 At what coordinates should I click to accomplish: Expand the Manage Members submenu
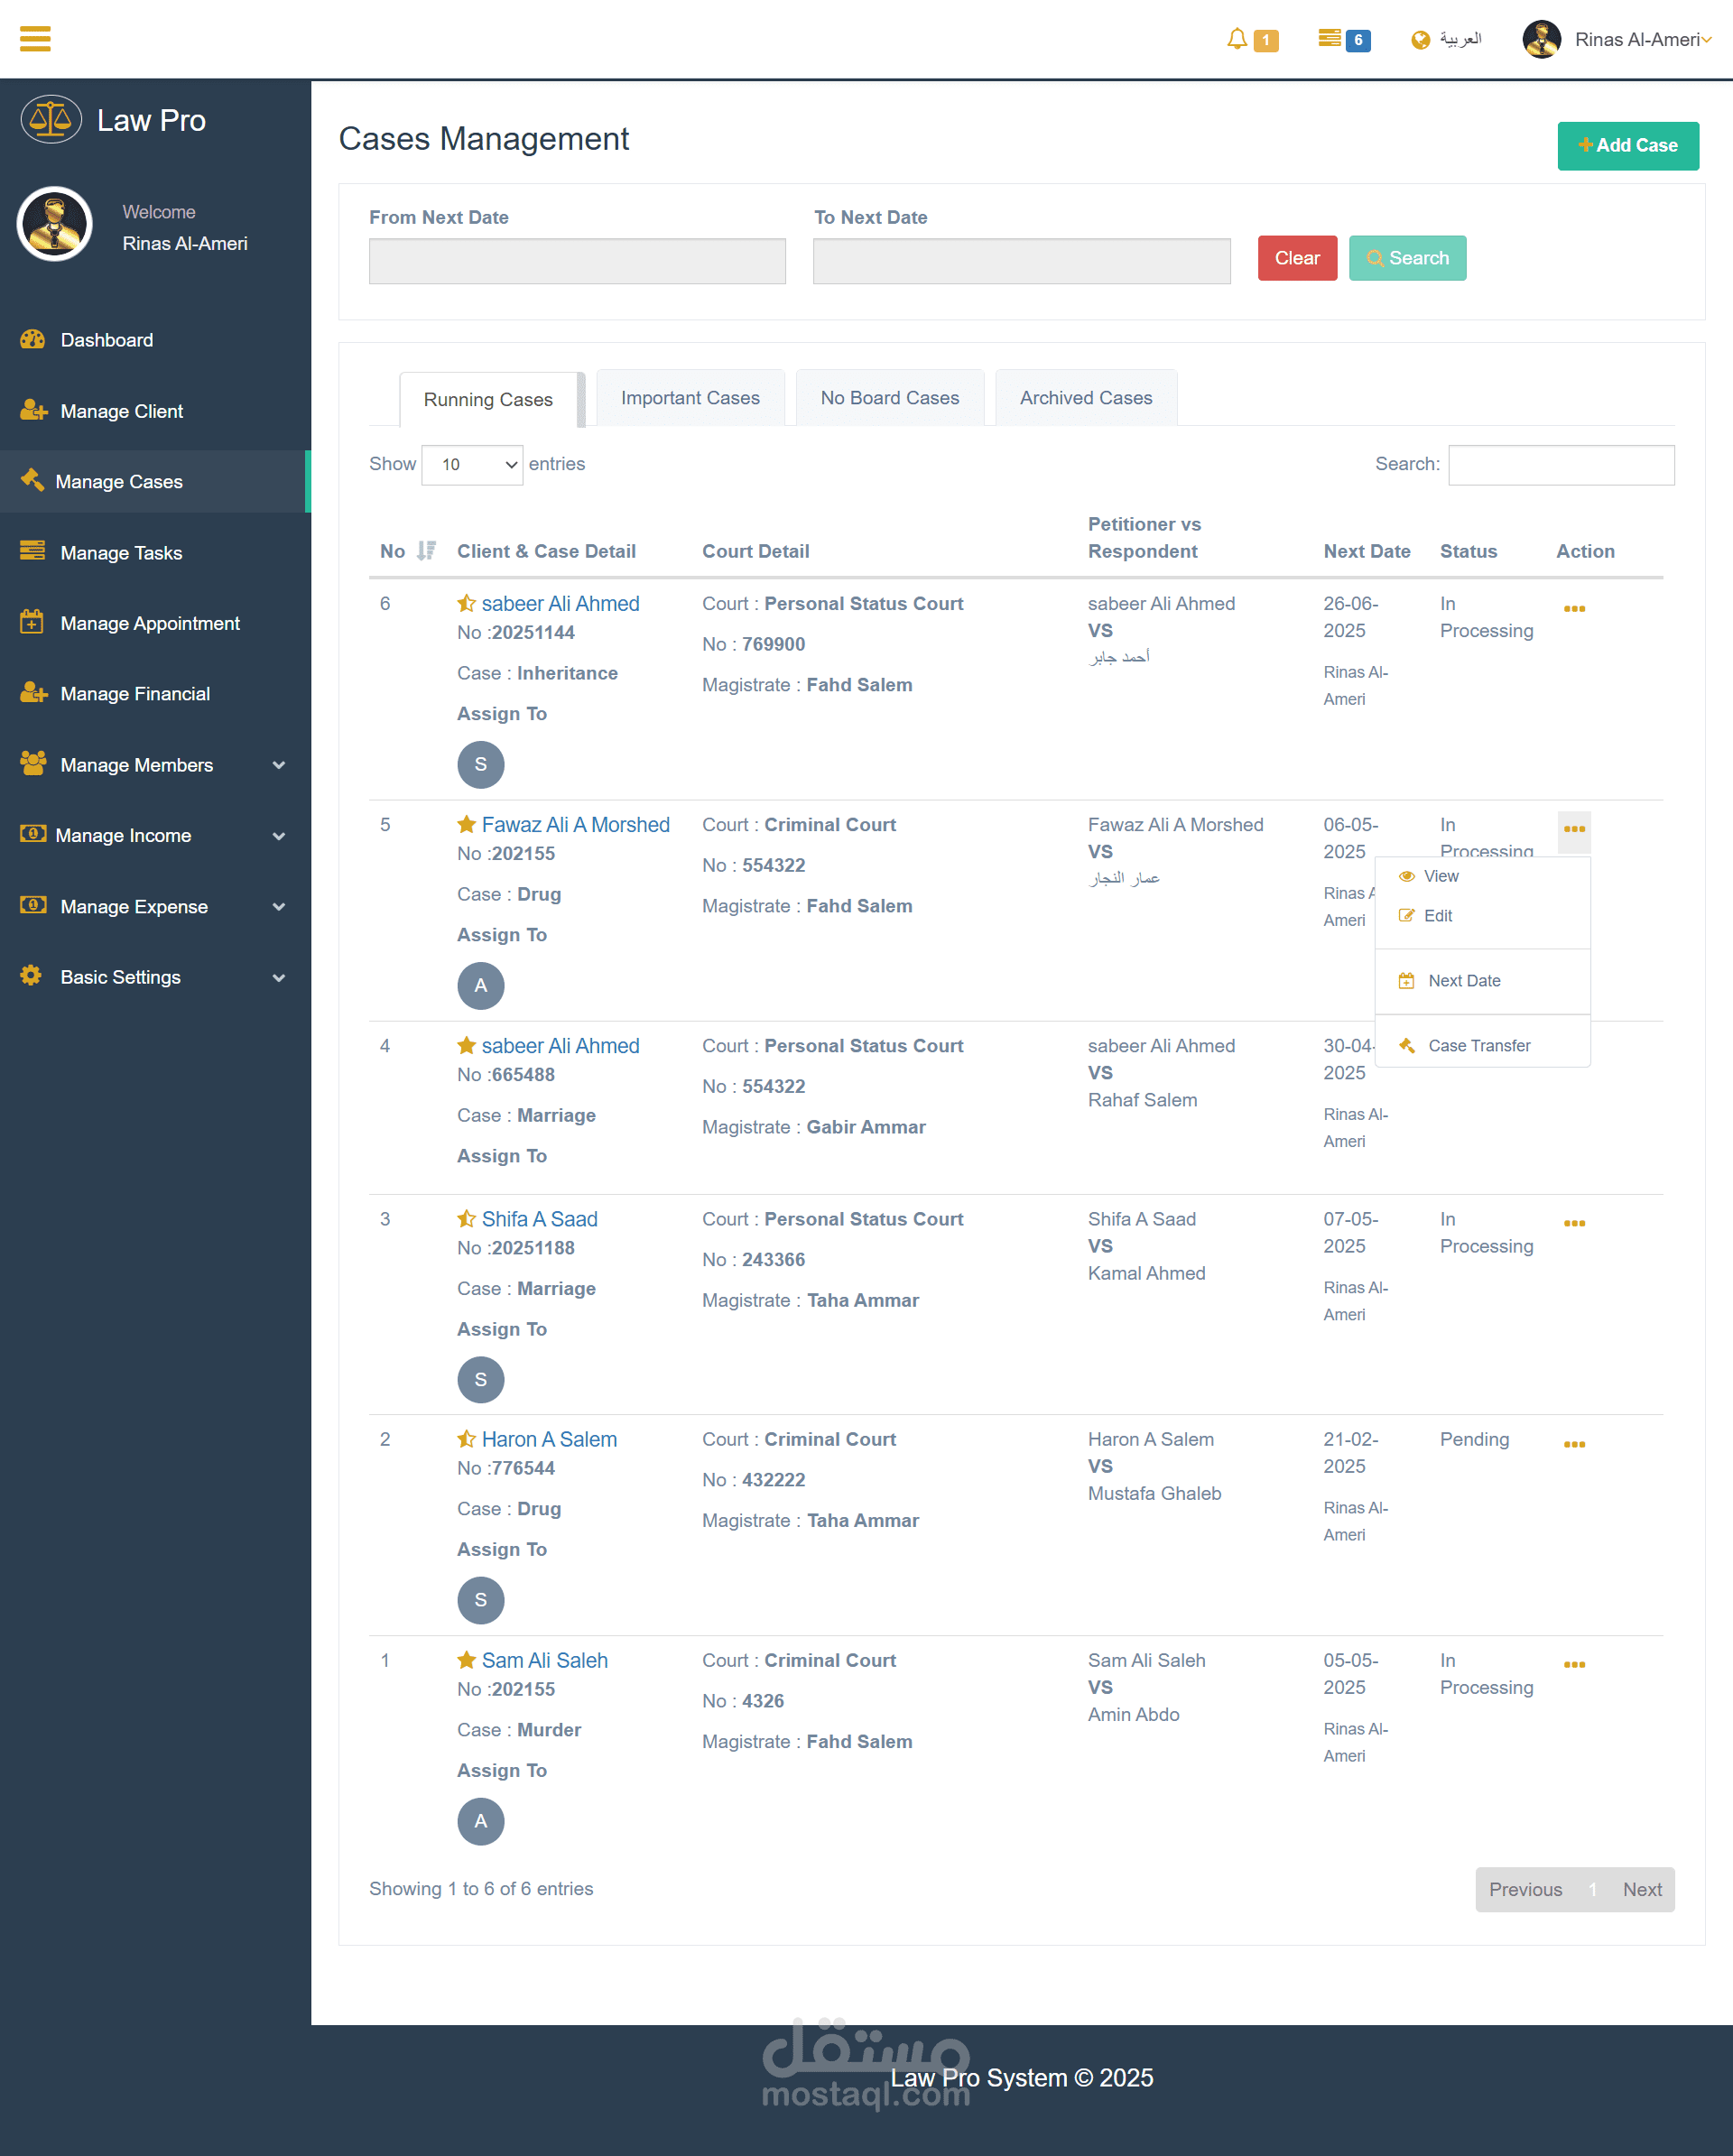click(279, 765)
